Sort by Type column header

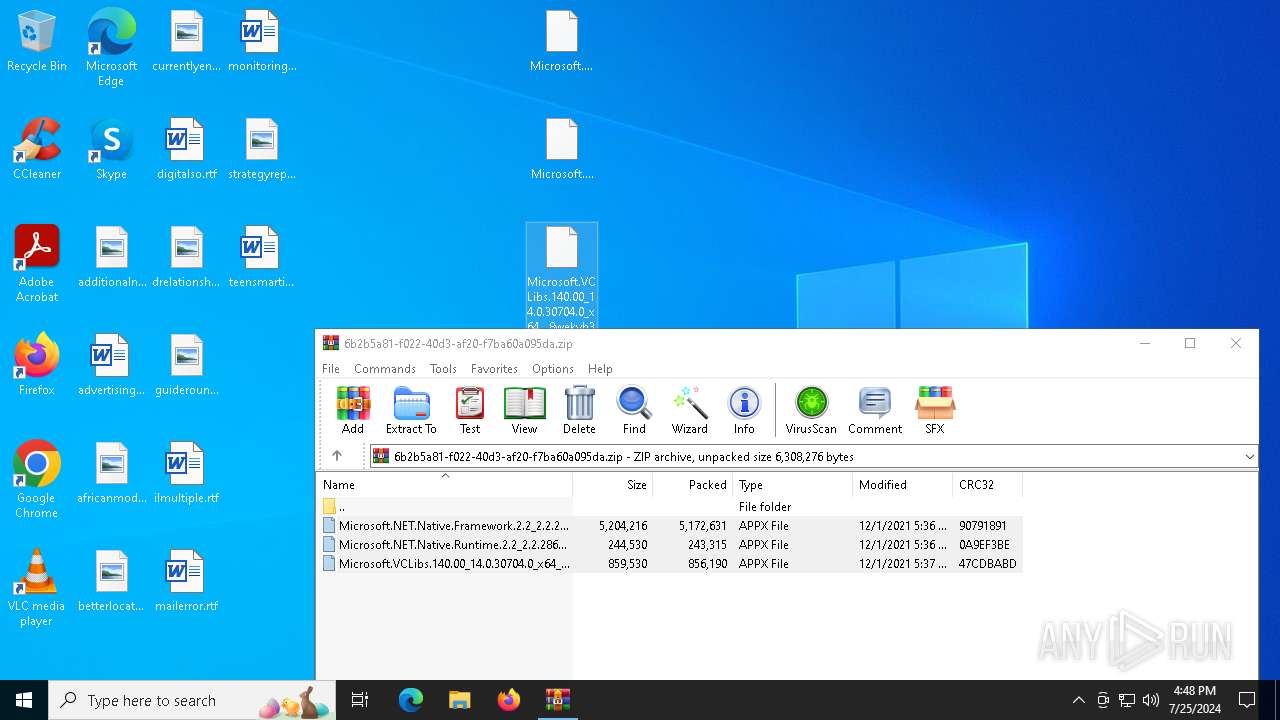click(x=793, y=485)
